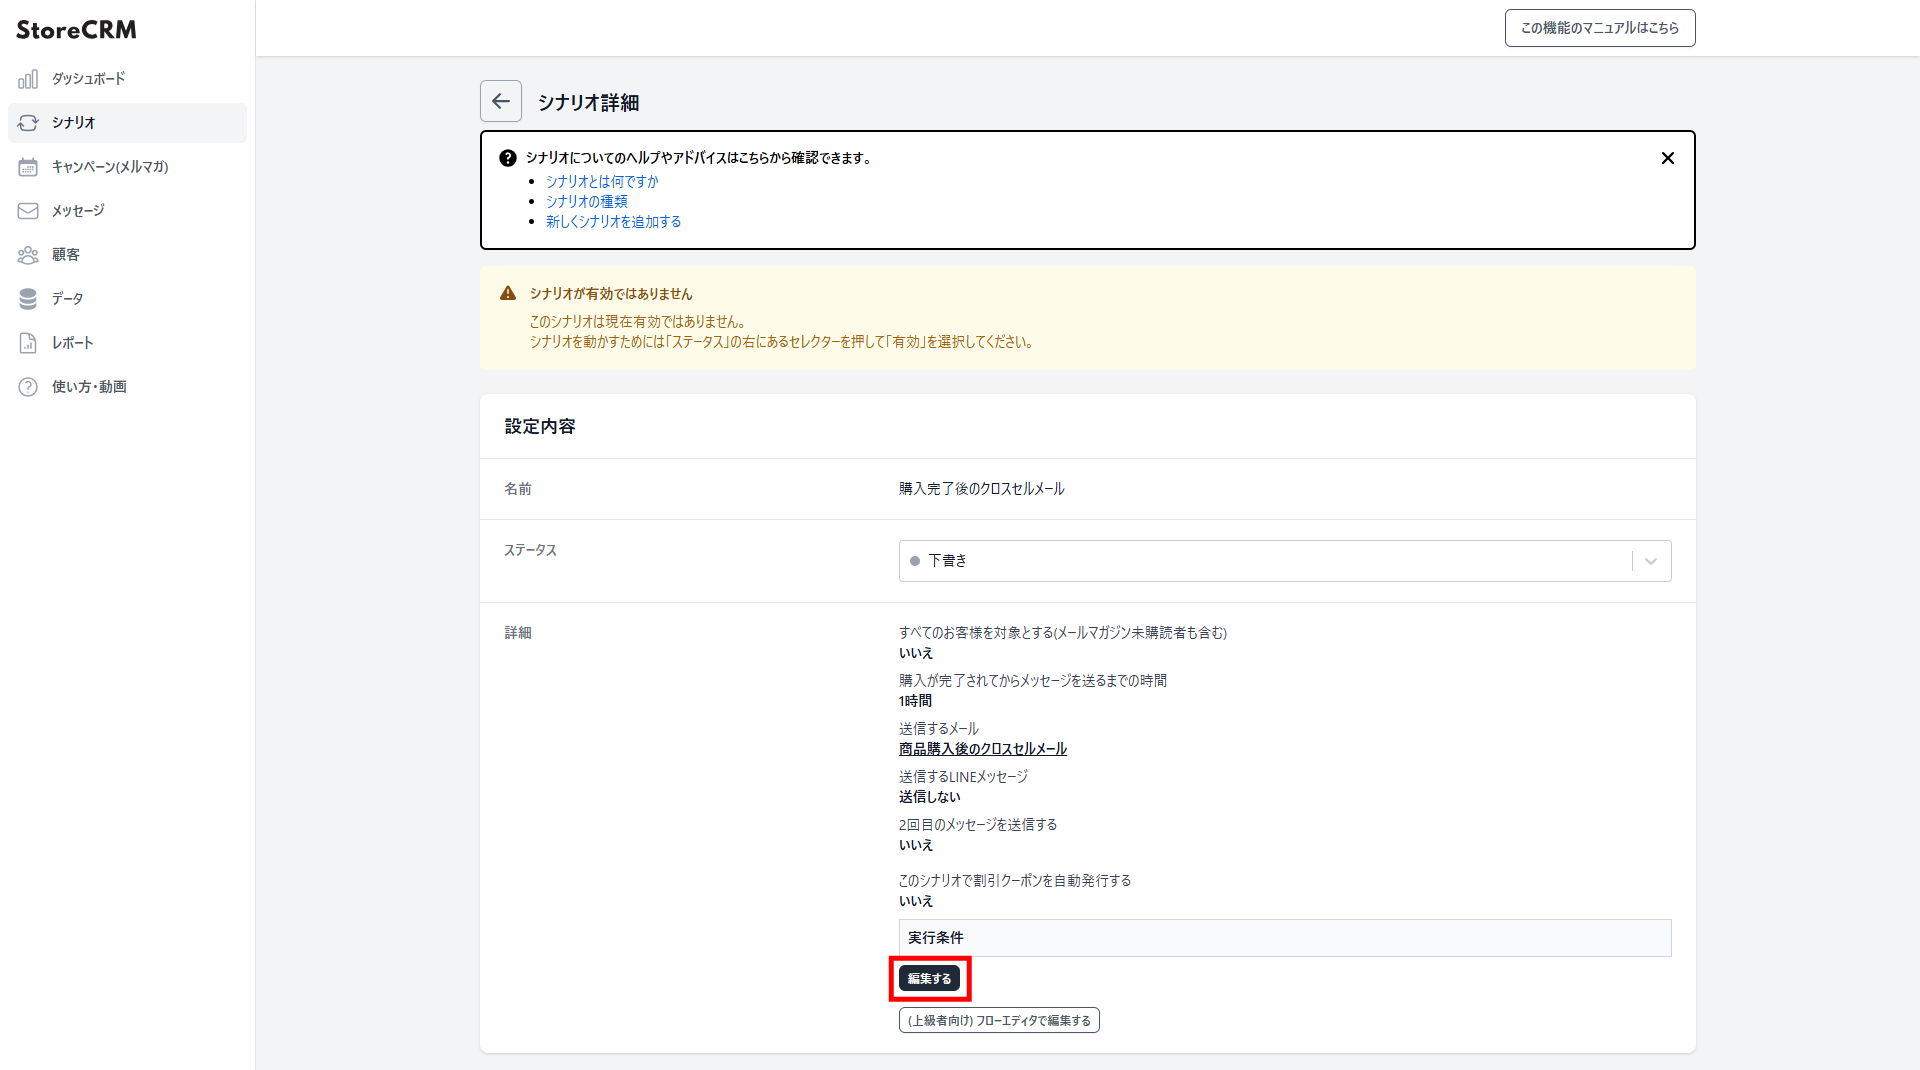Click the campaign calendar icon
This screenshot has width=1920, height=1070.
click(x=28, y=167)
